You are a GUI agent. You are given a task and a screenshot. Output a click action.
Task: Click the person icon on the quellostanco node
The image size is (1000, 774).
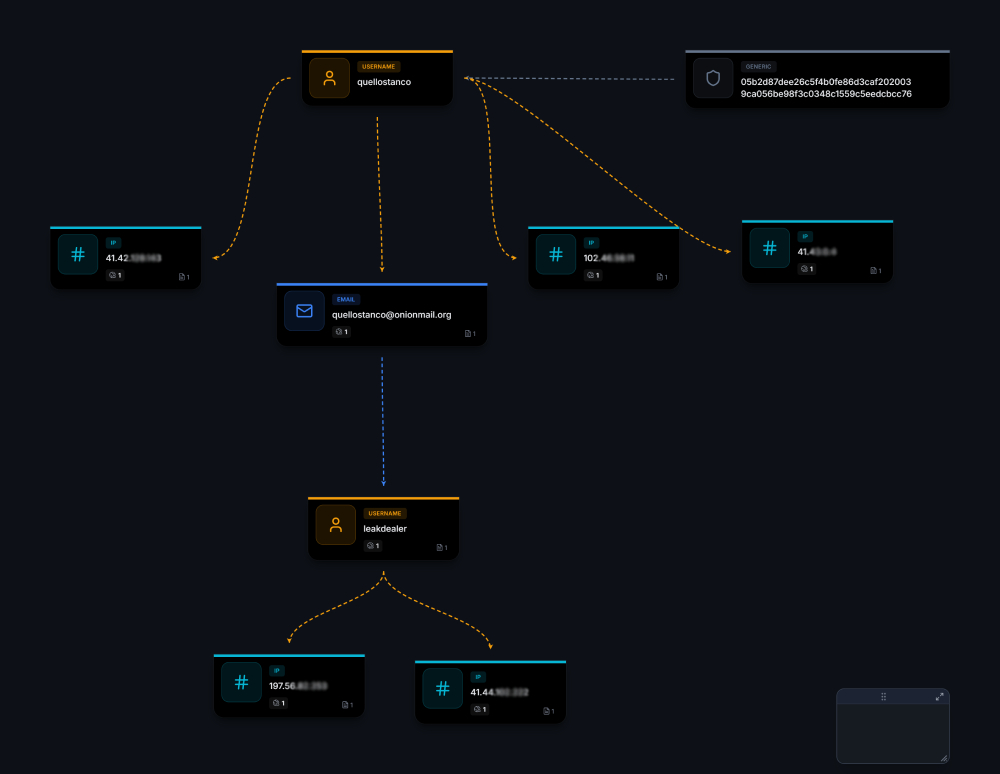pos(329,78)
